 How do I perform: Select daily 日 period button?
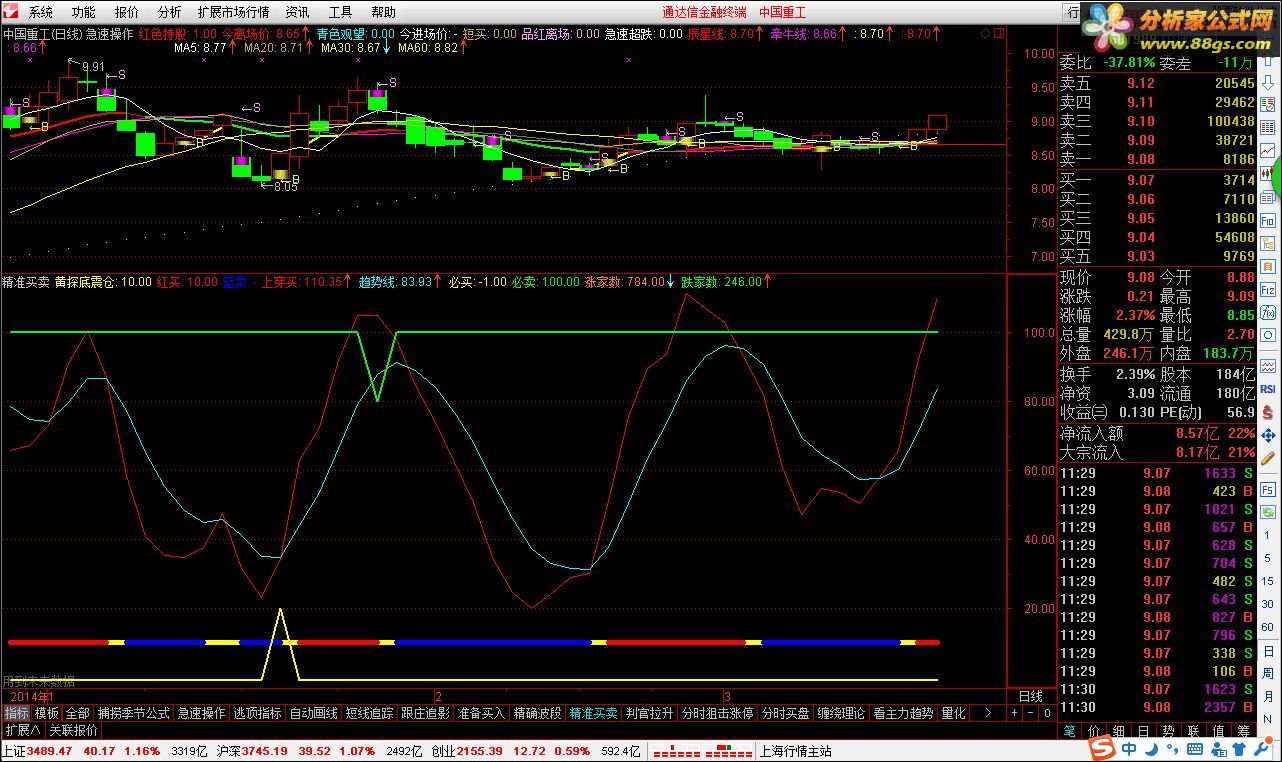tap(1268, 651)
